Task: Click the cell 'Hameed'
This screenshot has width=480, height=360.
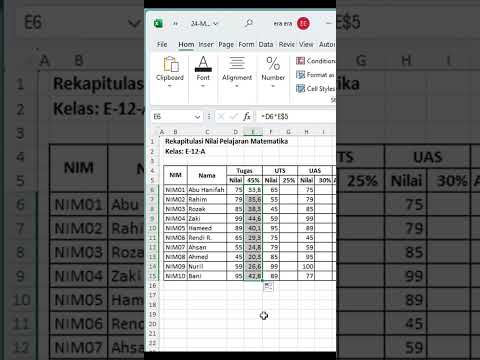Action: pos(207,228)
